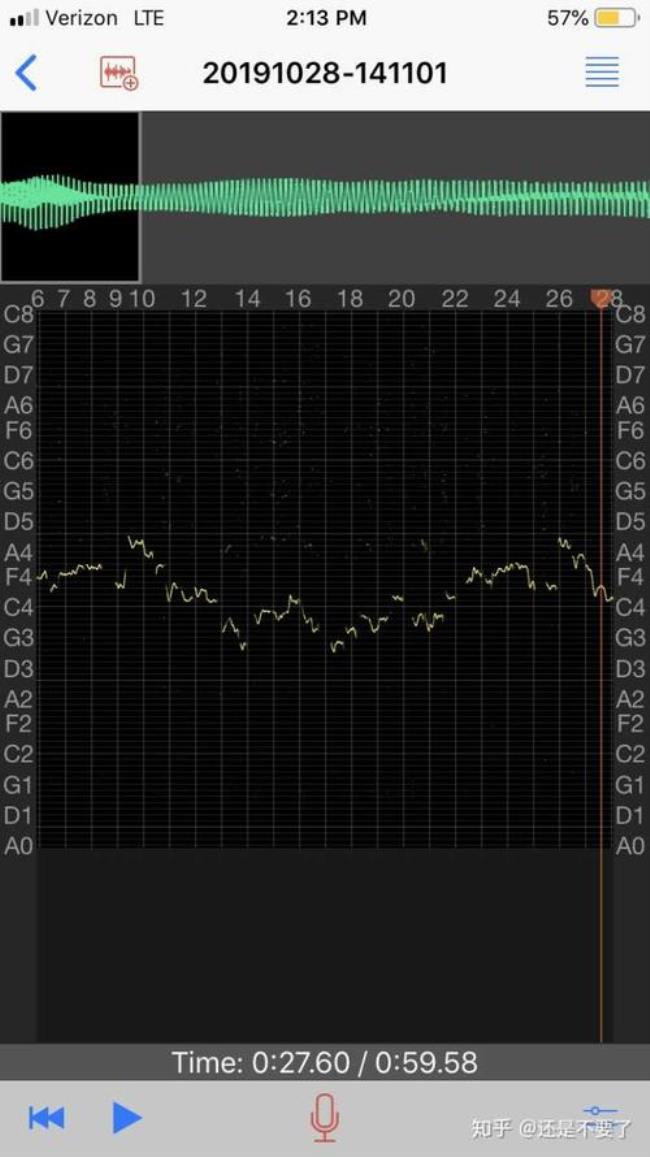Click the right C6 pitch label
This screenshot has width=650, height=1157.
(x=630, y=460)
